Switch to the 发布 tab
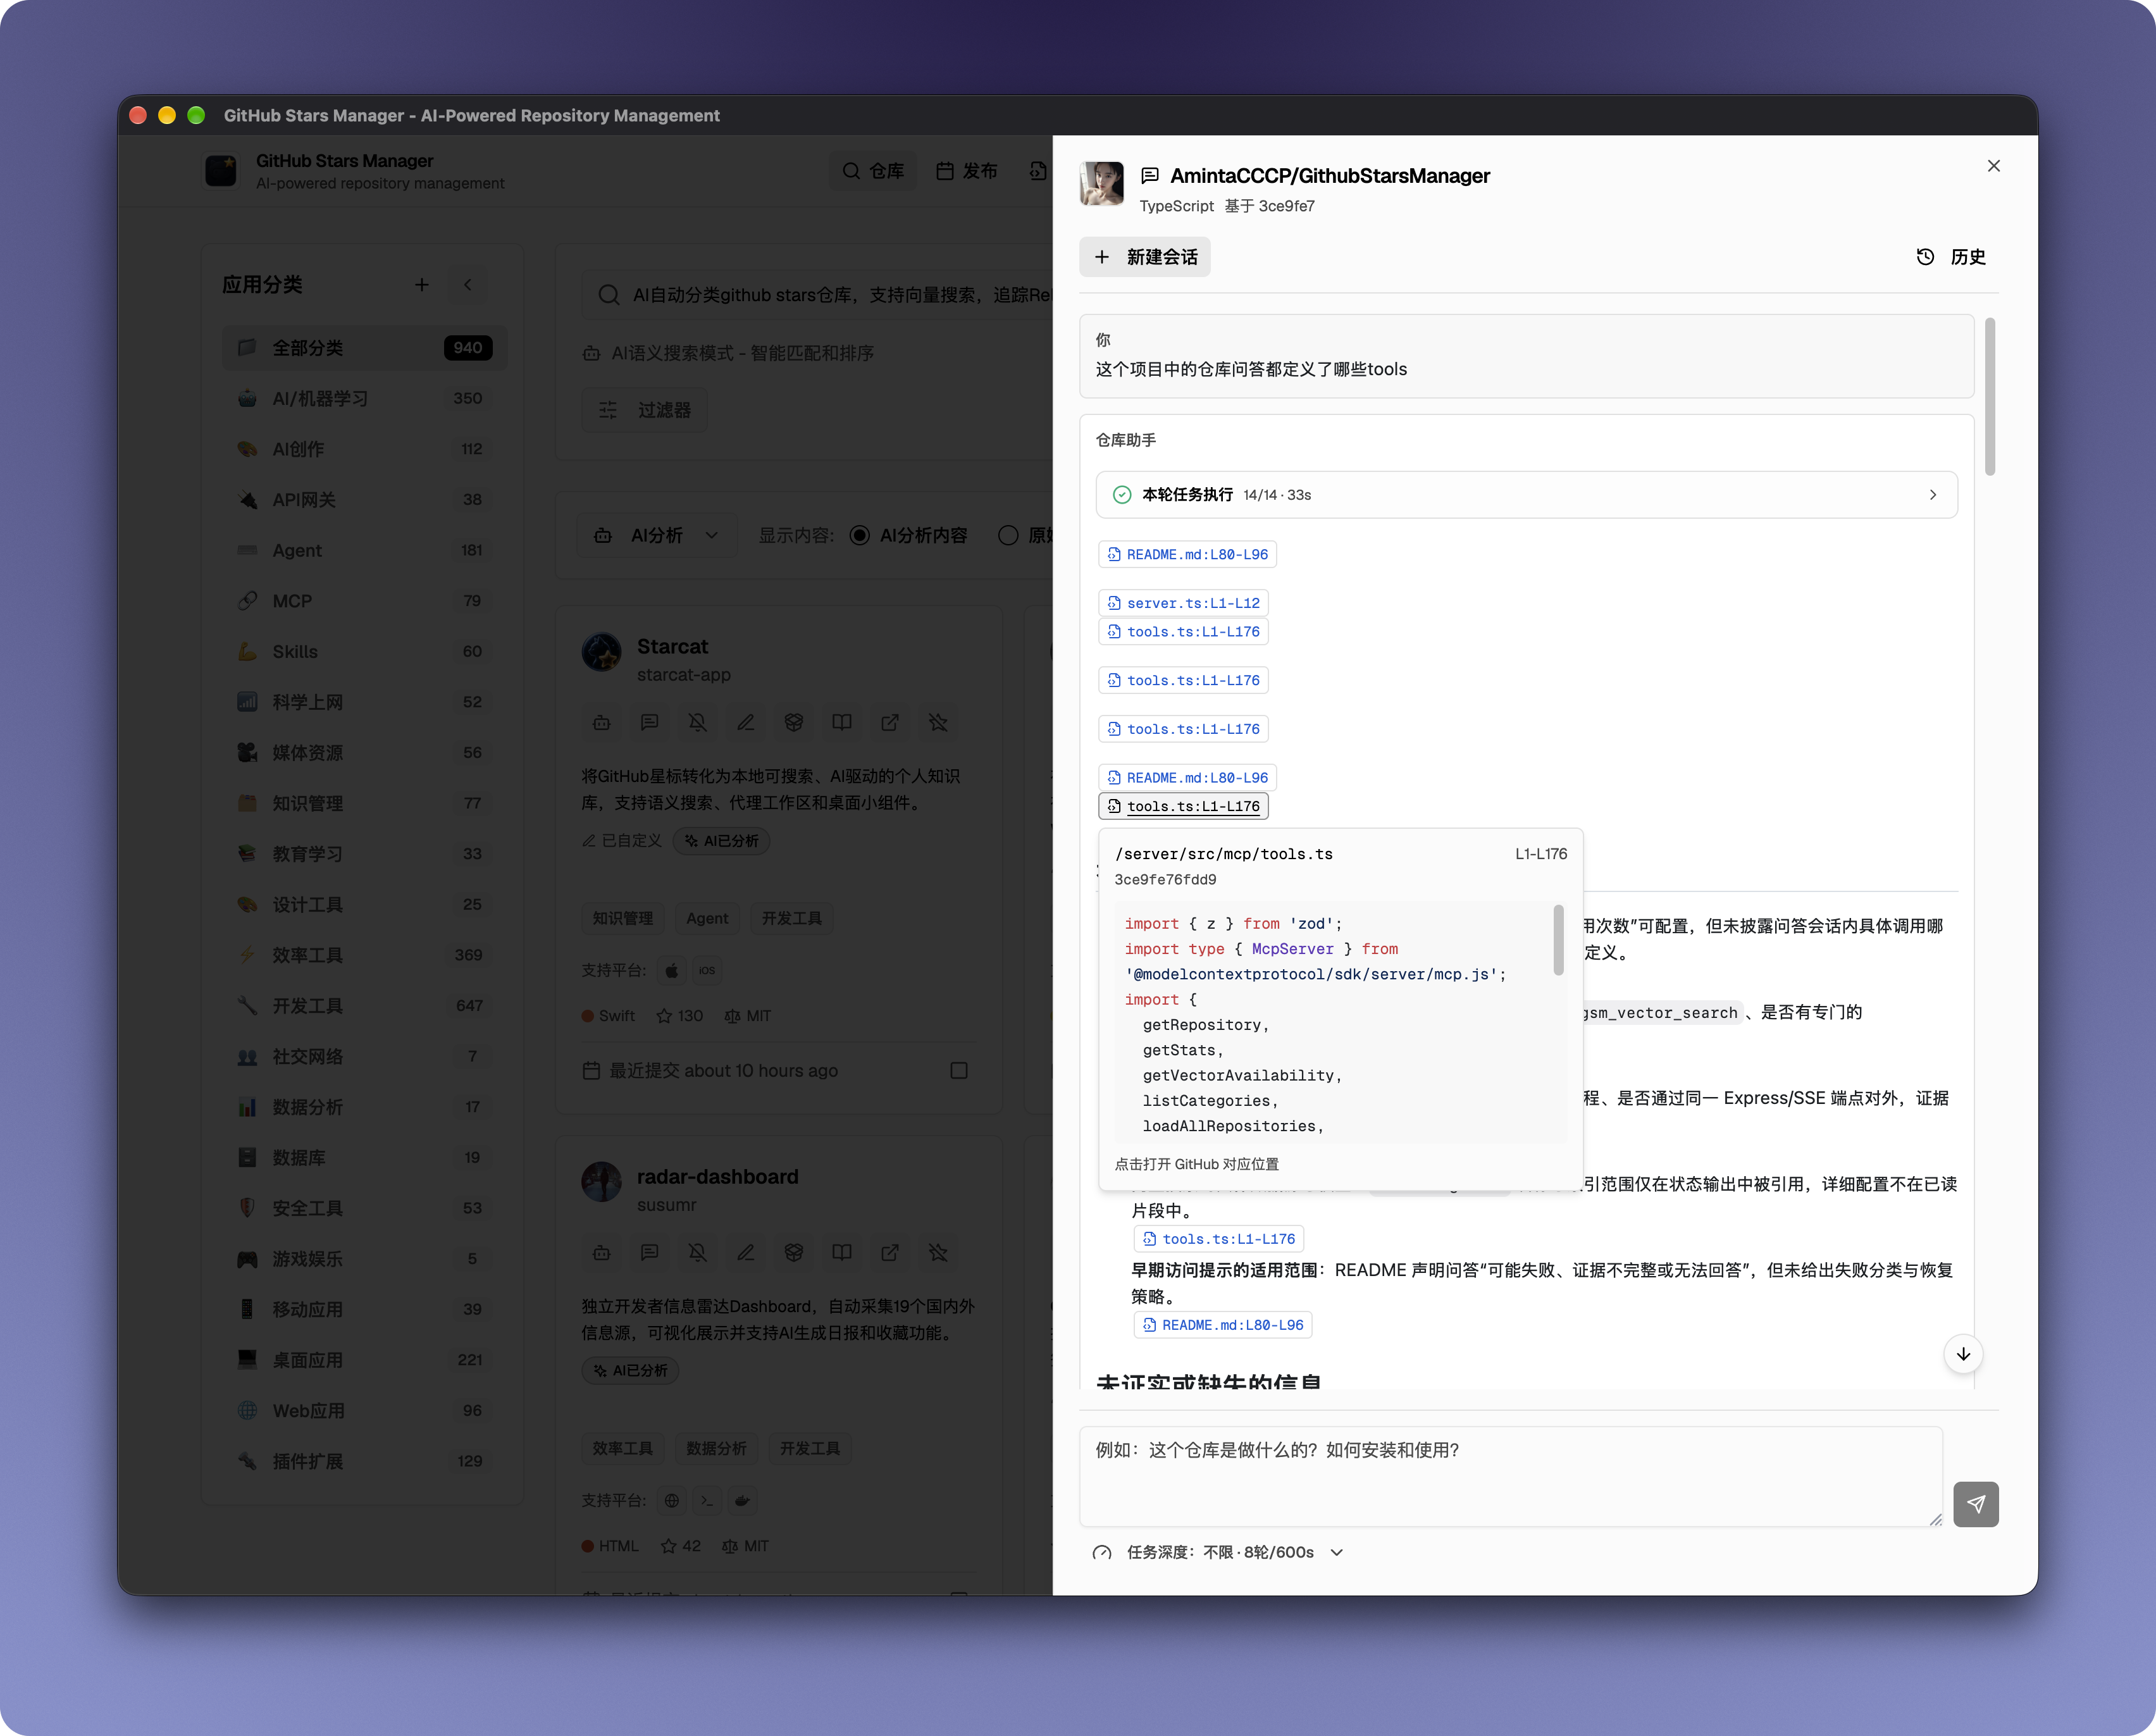2156x1736 pixels. [967, 171]
